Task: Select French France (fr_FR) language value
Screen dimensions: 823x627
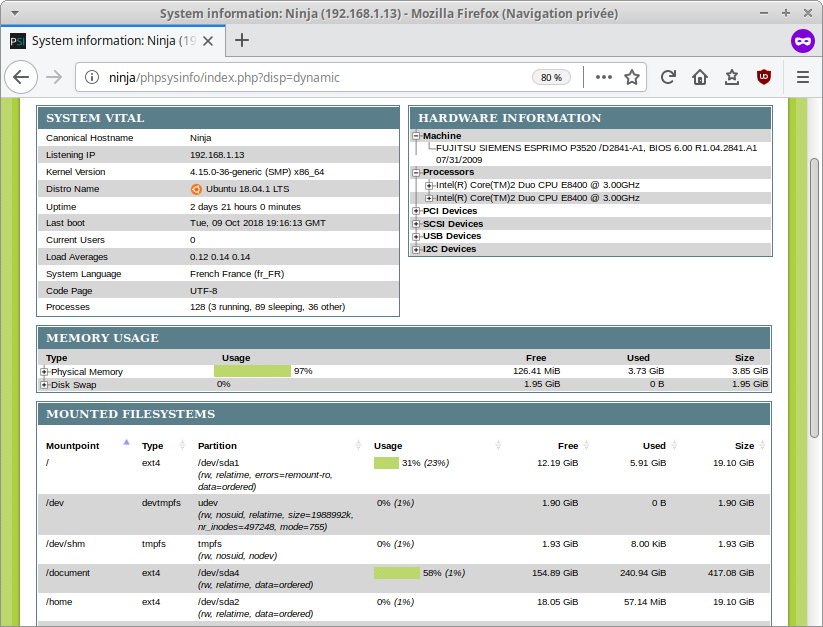Action: click(237, 274)
